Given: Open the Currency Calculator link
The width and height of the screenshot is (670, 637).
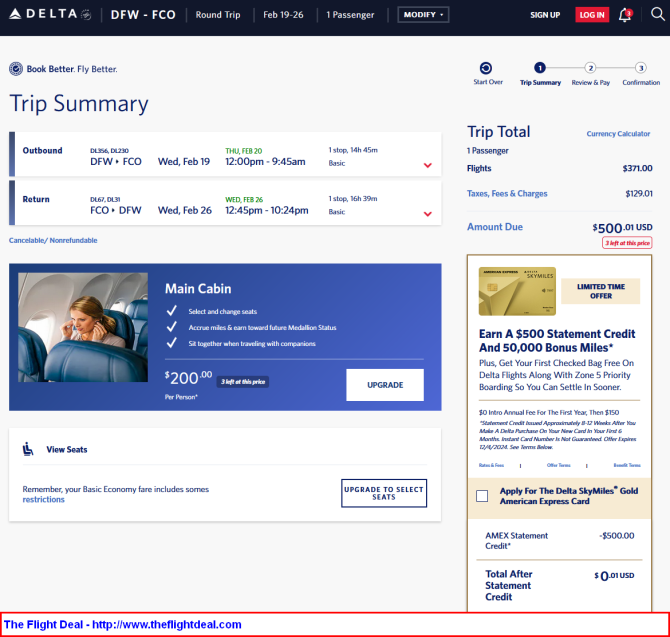Looking at the screenshot, I should pos(618,134).
